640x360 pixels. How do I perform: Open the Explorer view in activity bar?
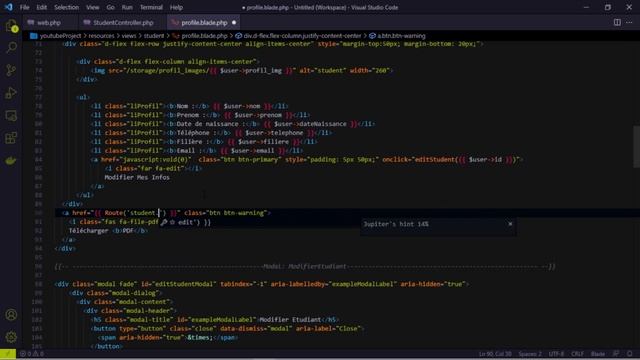[x=11, y=26]
